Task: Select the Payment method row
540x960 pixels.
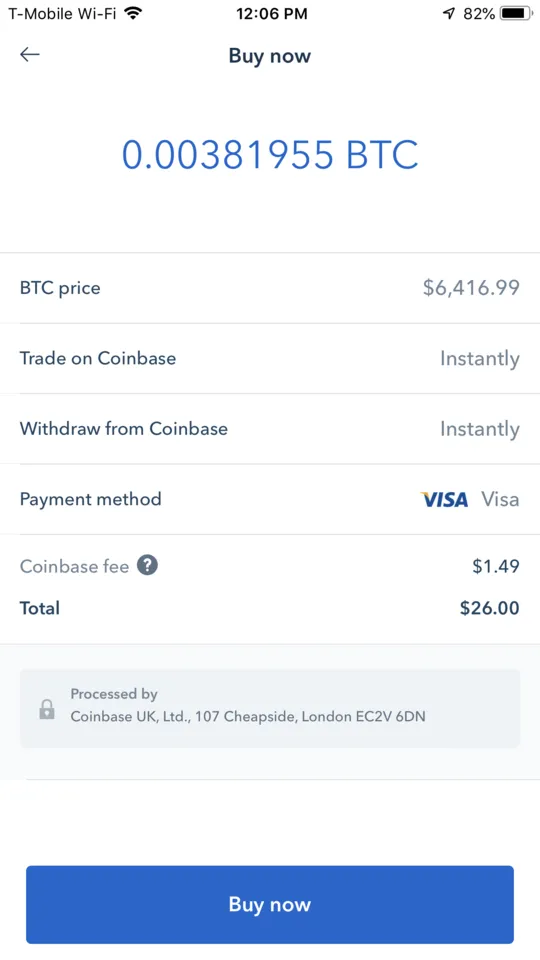Action: [270, 499]
